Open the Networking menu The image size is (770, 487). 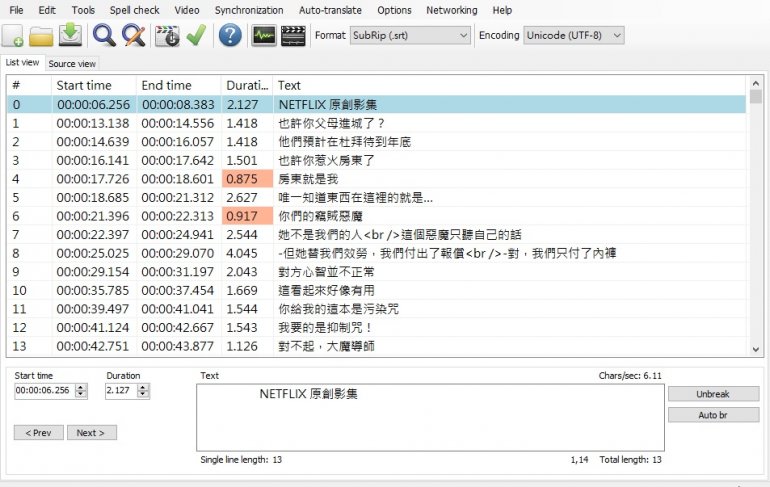452,10
